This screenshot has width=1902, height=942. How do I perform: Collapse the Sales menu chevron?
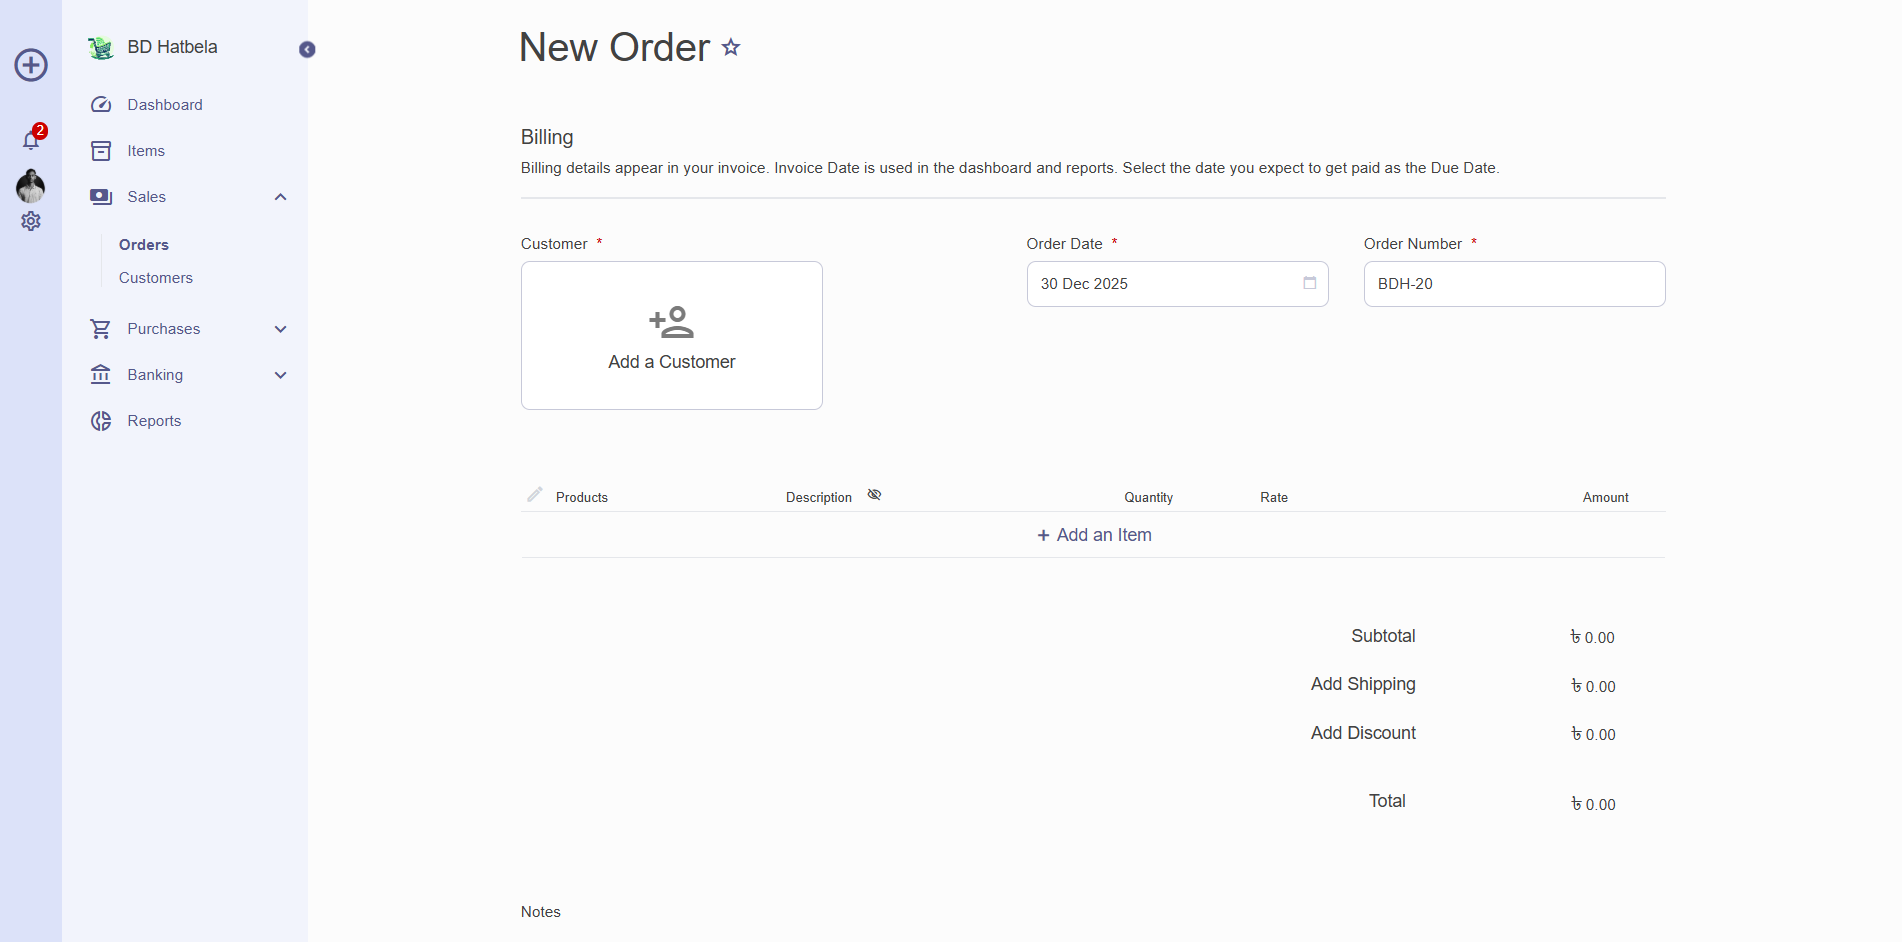coord(281,197)
